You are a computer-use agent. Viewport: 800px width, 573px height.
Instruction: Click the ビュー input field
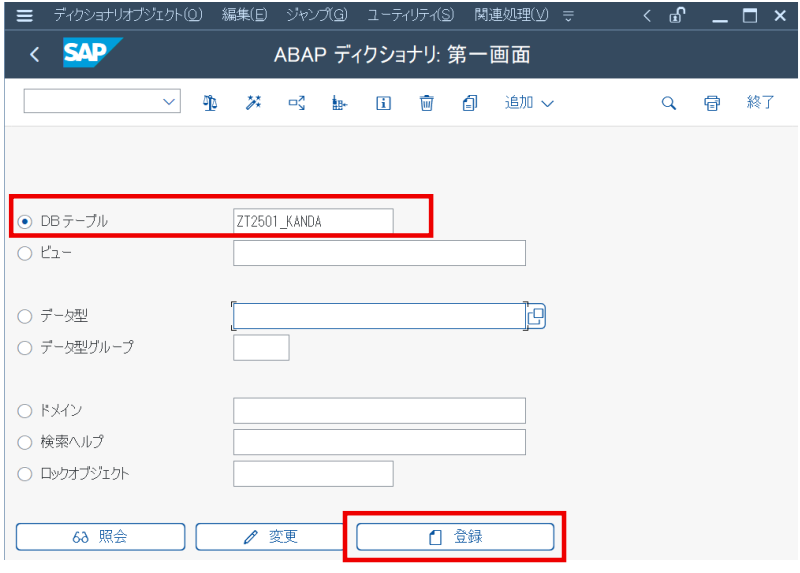click(379, 253)
